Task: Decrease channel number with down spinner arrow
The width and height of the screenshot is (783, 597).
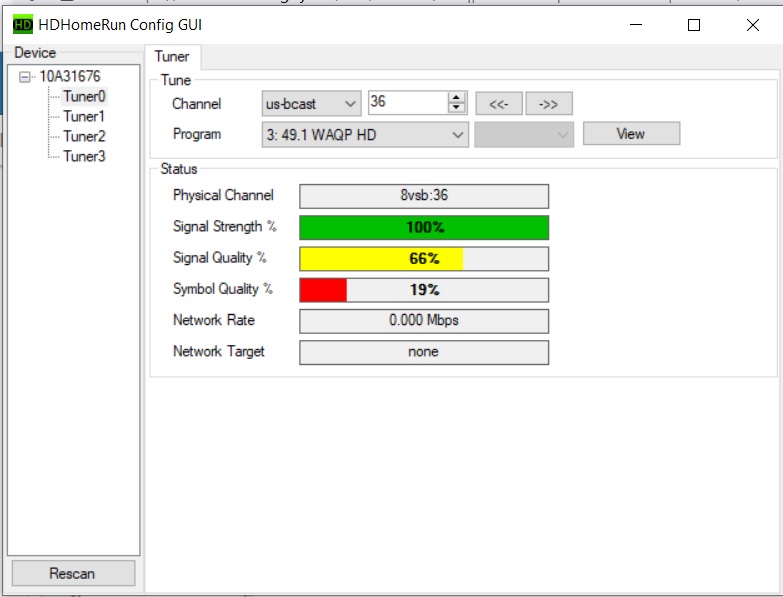Action: 456,108
